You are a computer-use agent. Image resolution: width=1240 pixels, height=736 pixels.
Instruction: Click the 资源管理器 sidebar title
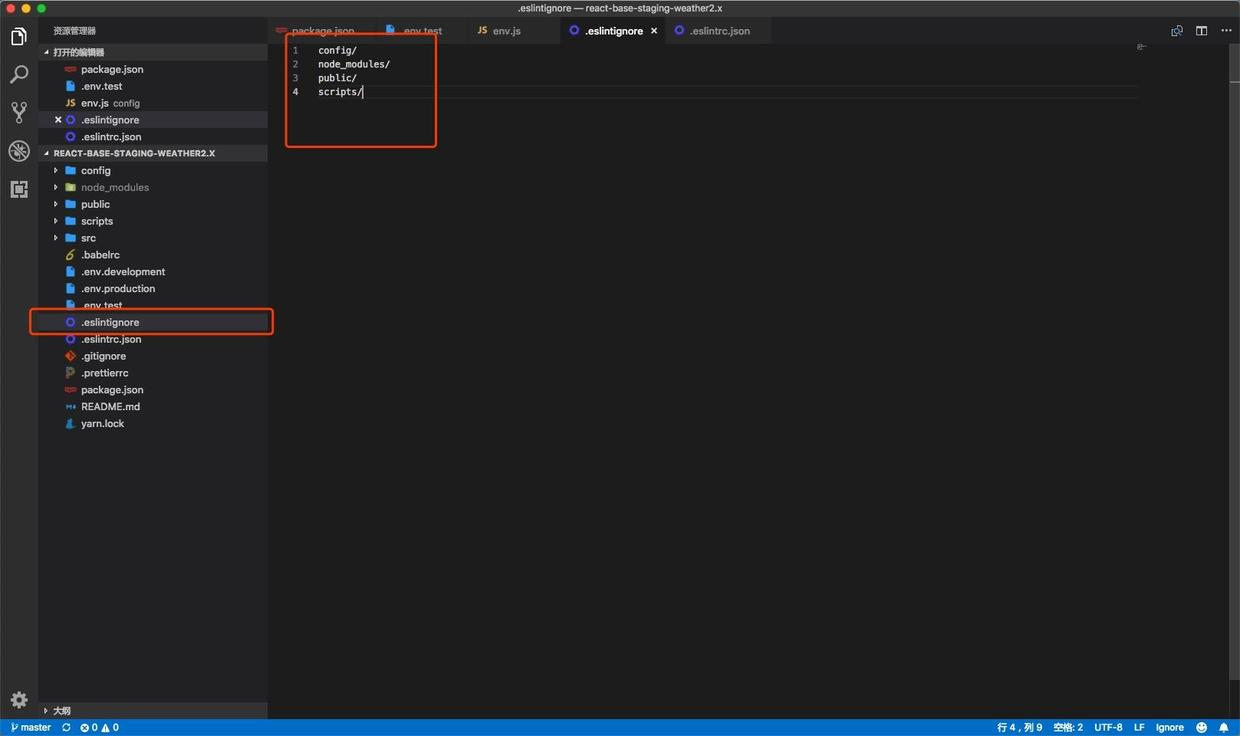pos(75,31)
